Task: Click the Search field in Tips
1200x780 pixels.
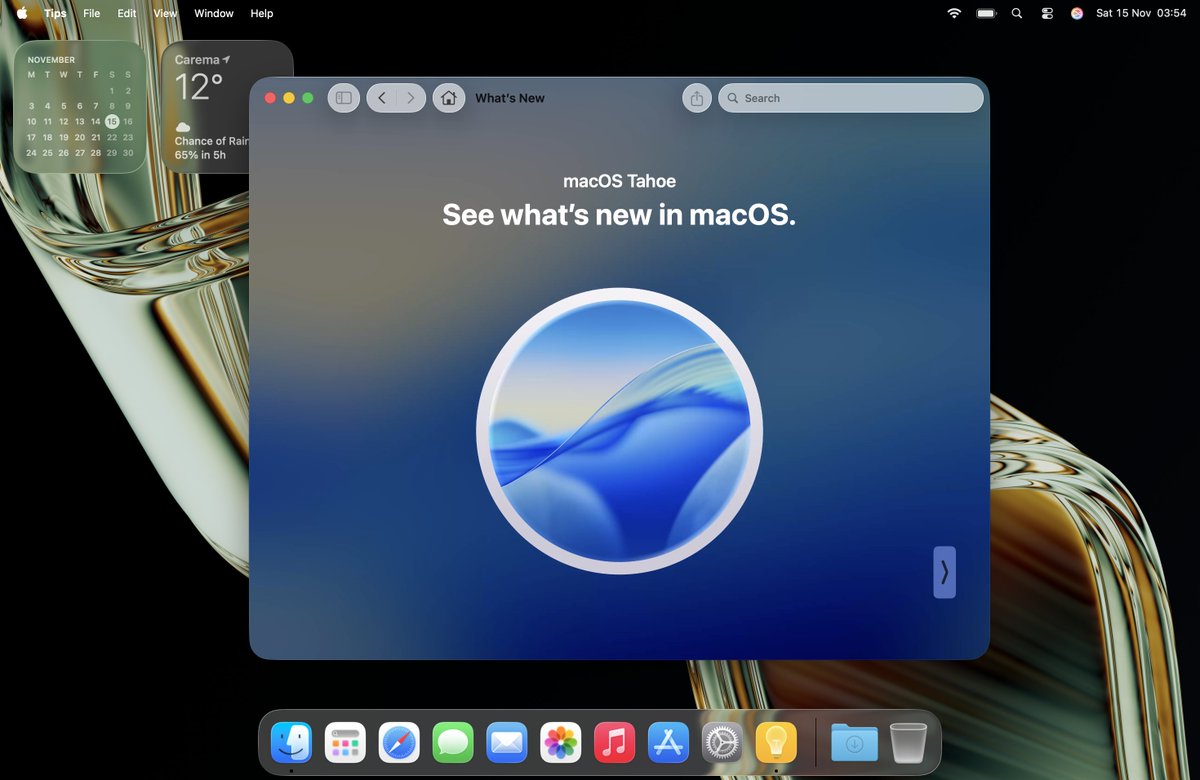Action: pyautogui.click(x=851, y=98)
